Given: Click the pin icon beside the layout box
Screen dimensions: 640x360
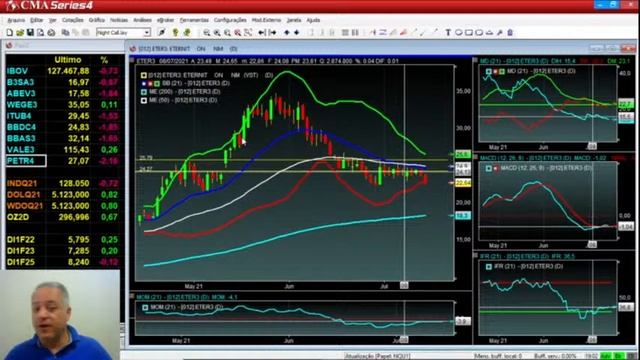Looking at the screenshot, I should (162, 33).
